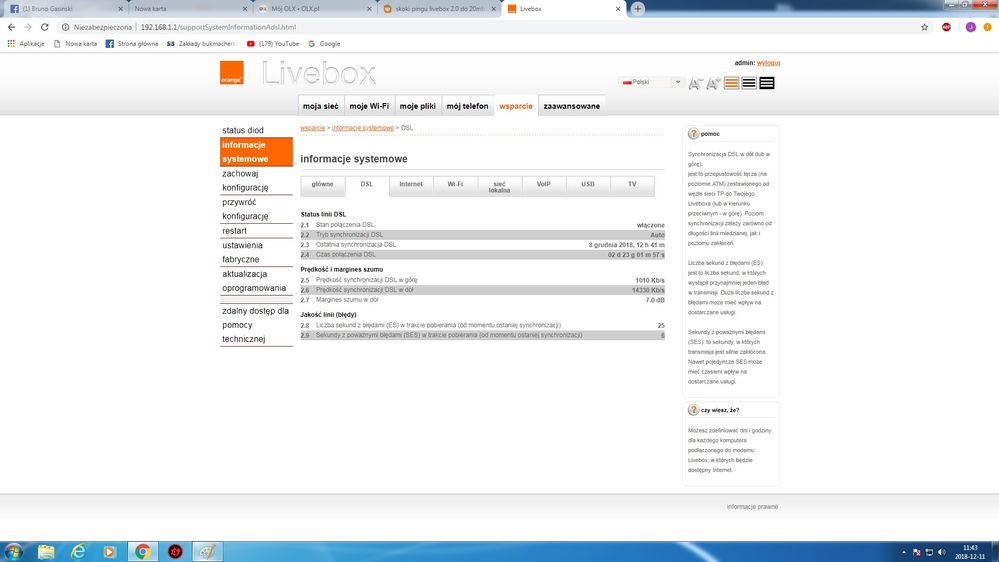The height and width of the screenshot is (562, 999).
Task: Click the Chrome taskbar icon
Action: pos(143,552)
